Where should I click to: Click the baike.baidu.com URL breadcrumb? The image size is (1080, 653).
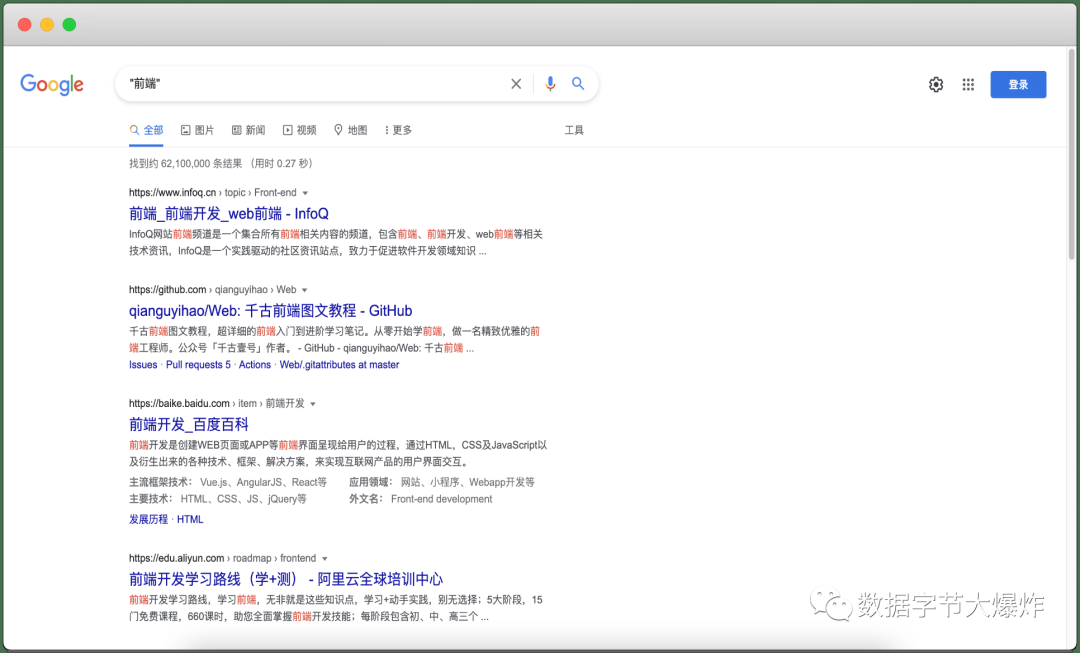[x=216, y=404]
